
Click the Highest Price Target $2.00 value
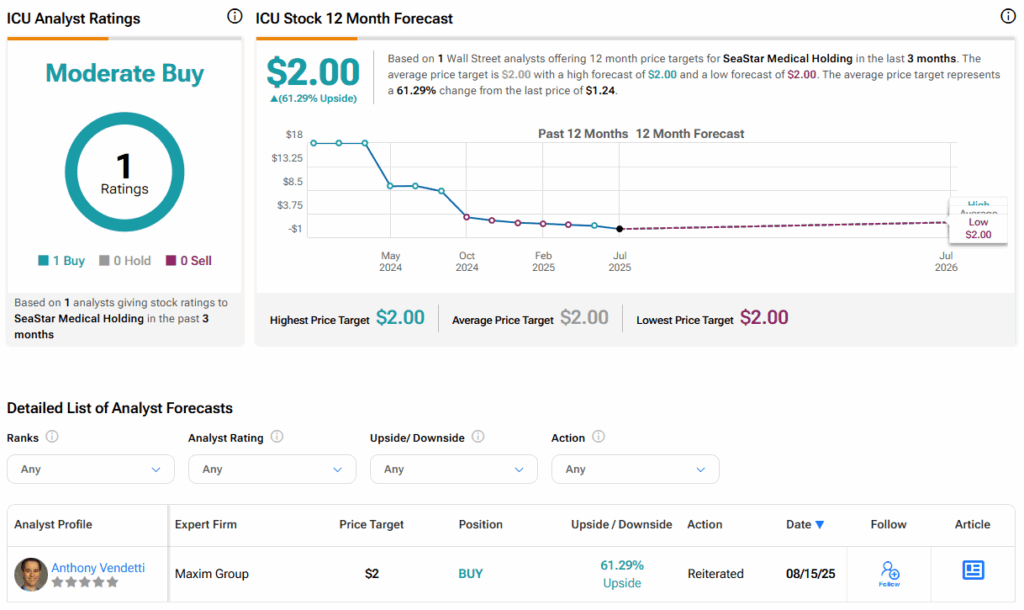(x=400, y=318)
